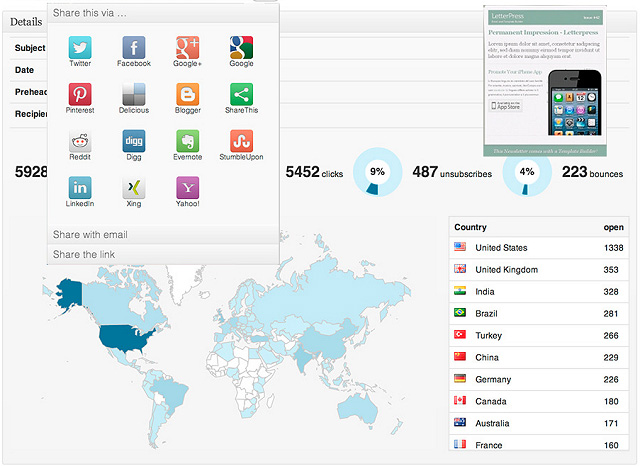Click the Brazil flag icon
Viewport: 640px width, 466px height.
(x=460, y=313)
